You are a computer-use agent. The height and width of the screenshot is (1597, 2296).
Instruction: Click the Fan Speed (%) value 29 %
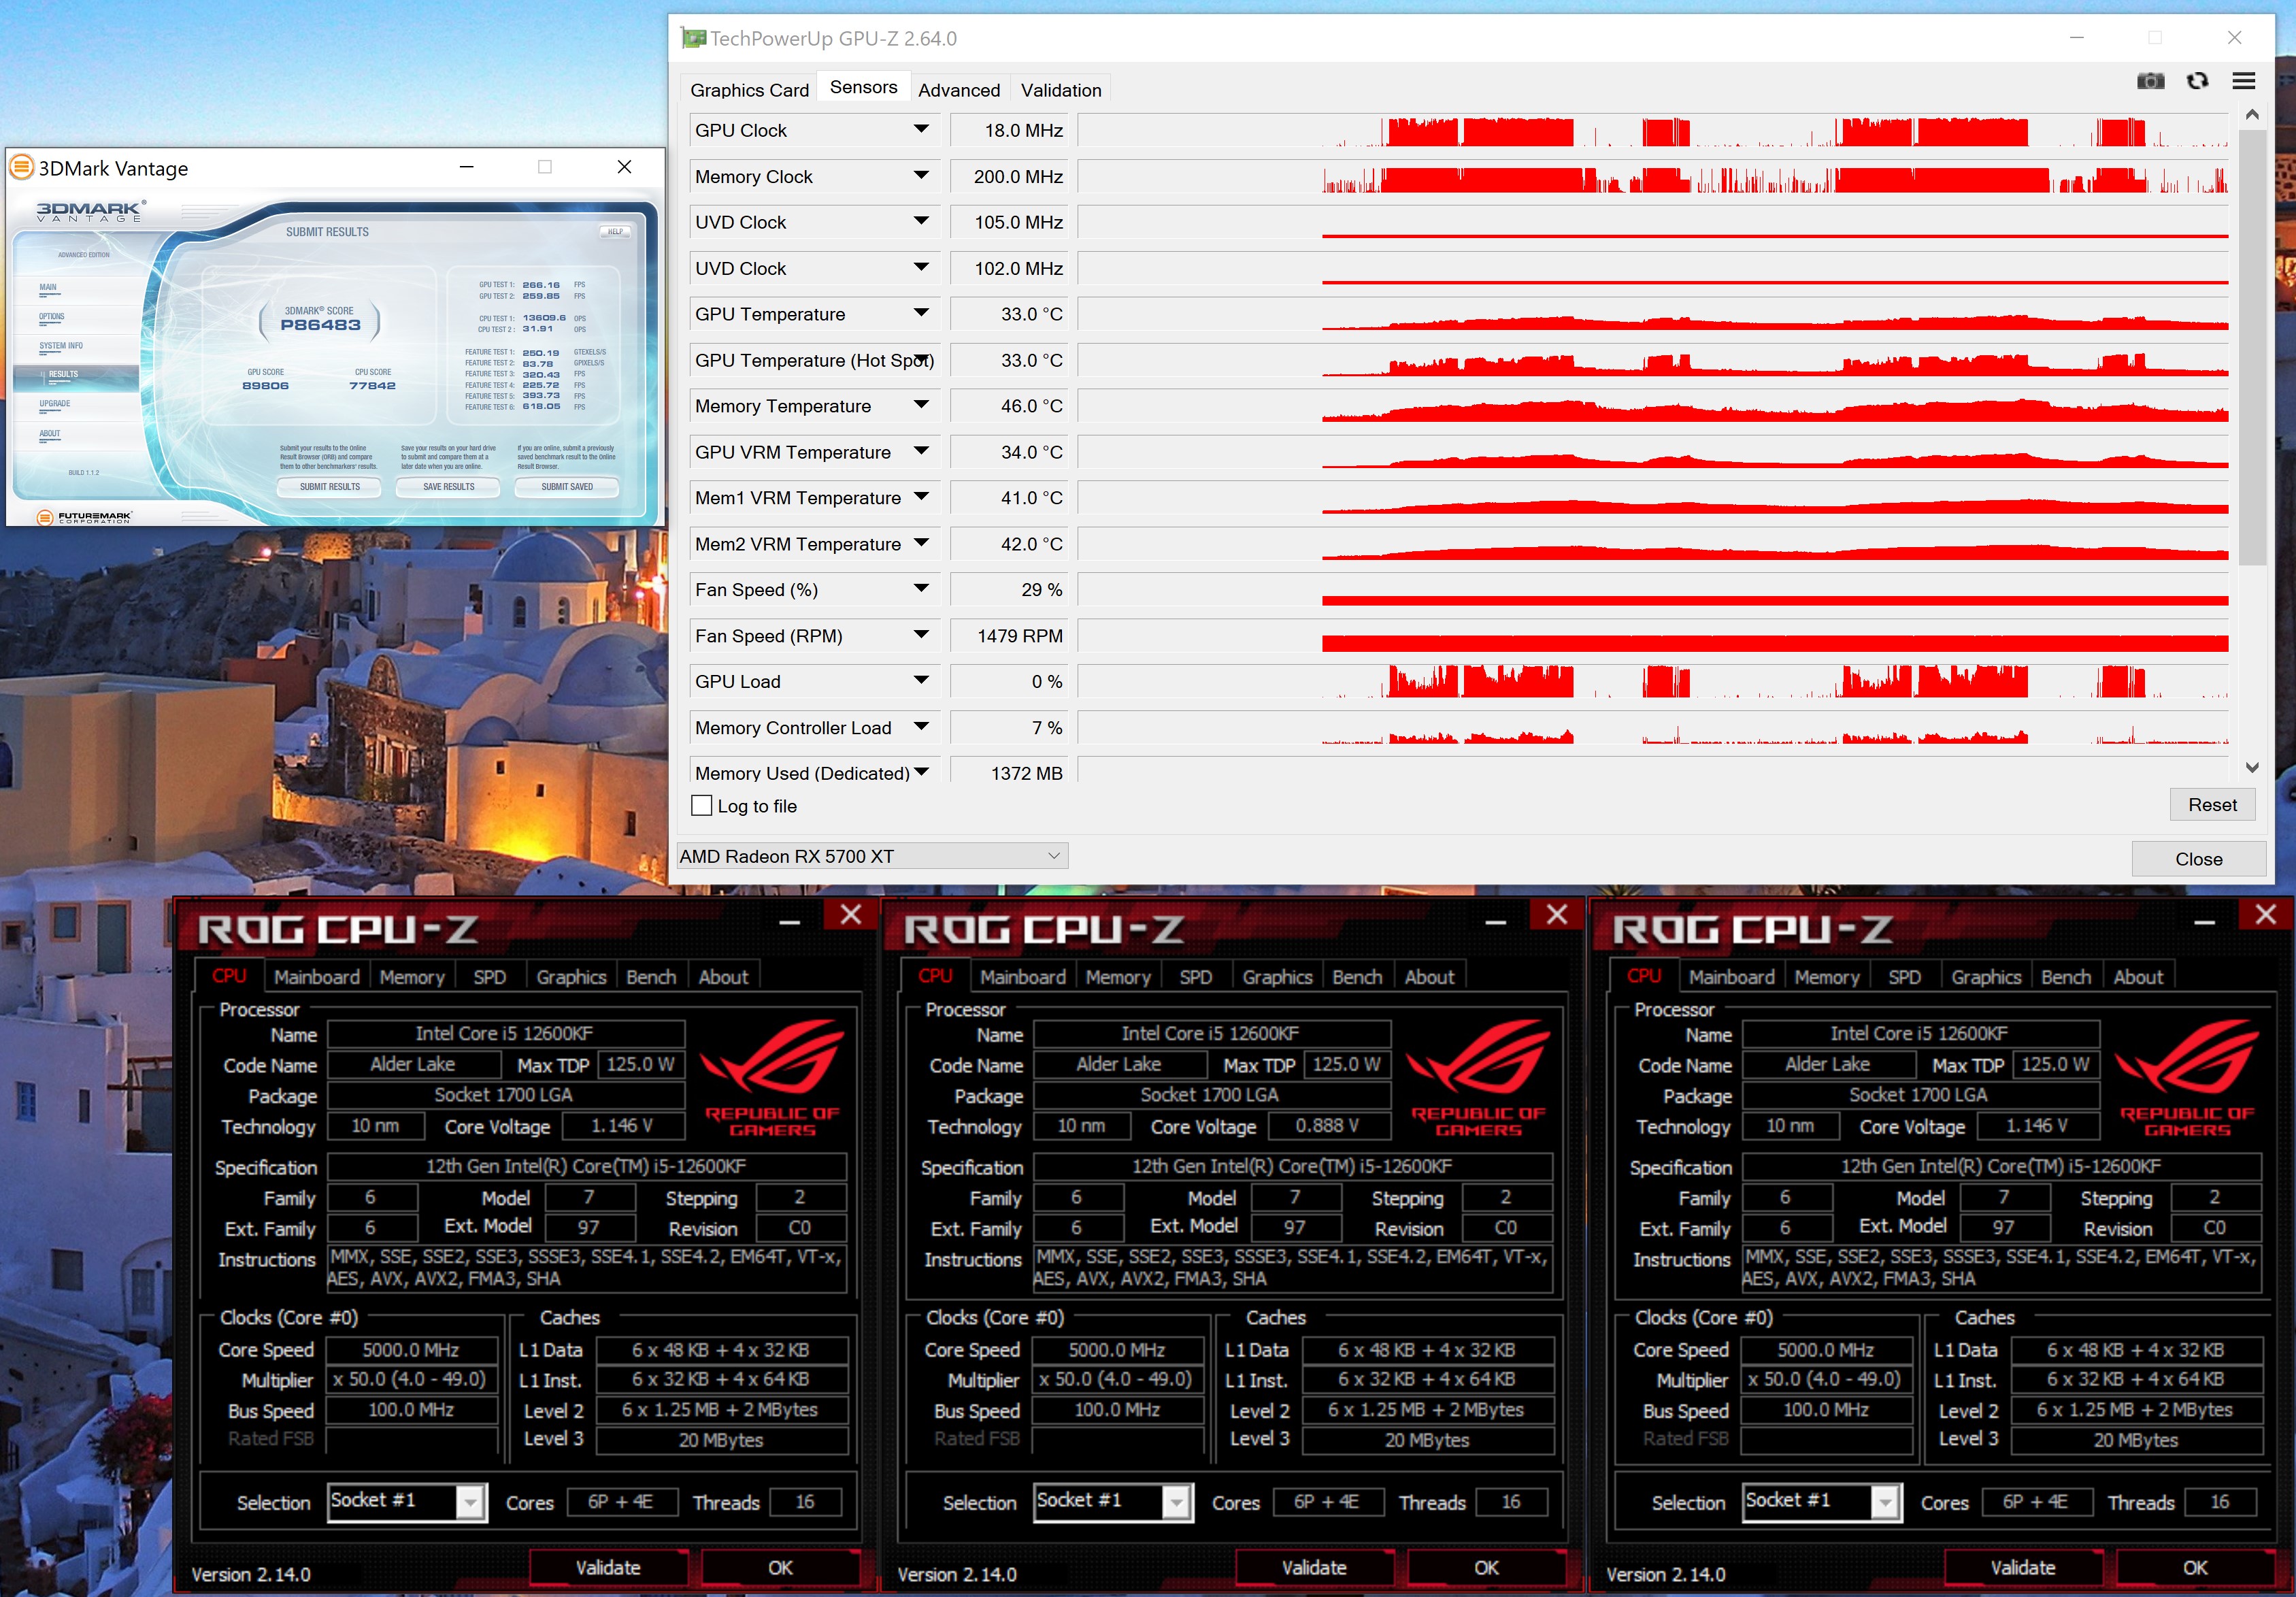tap(1008, 590)
